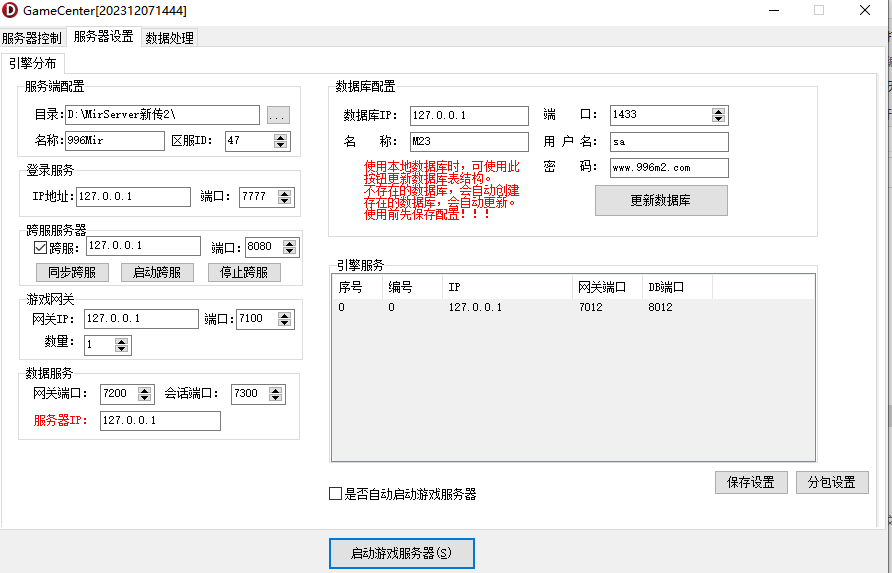Increase the database 端口 1433 spinner

pyautogui.click(x=719, y=111)
